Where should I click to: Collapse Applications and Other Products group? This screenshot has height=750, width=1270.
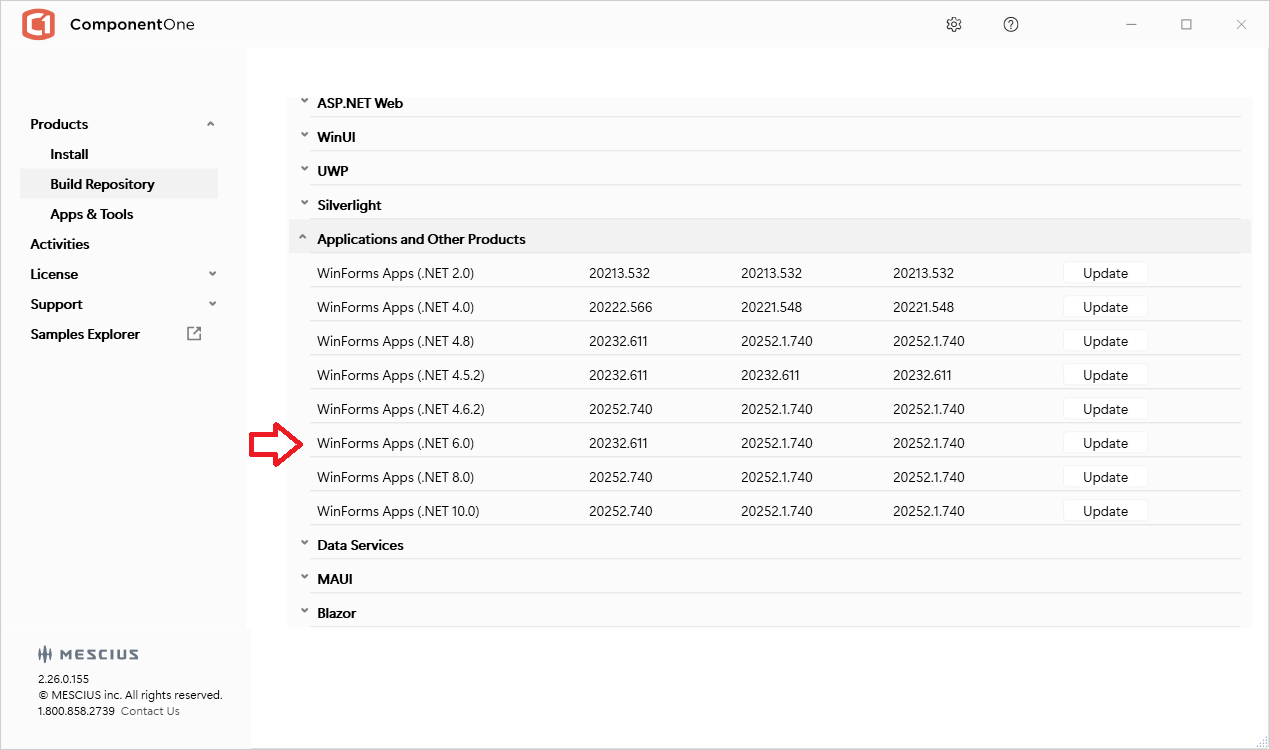pos(304,239)
